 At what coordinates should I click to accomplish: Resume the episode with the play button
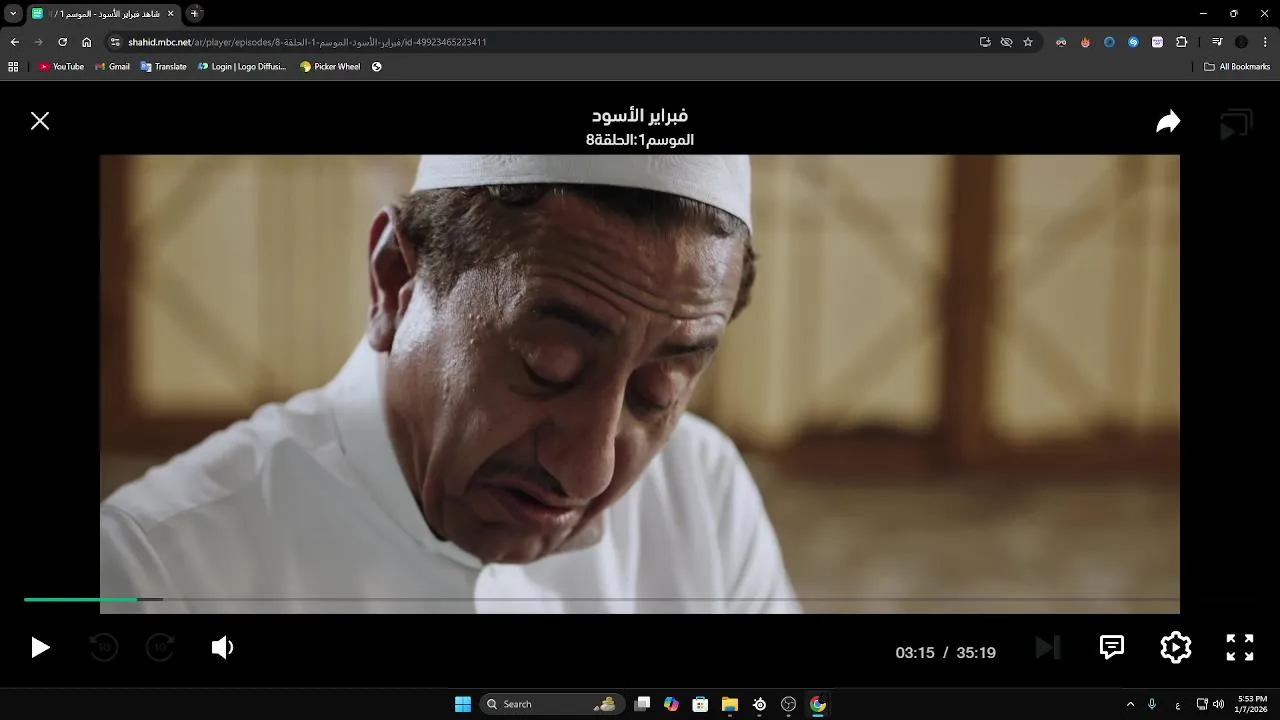coord(40,648)
